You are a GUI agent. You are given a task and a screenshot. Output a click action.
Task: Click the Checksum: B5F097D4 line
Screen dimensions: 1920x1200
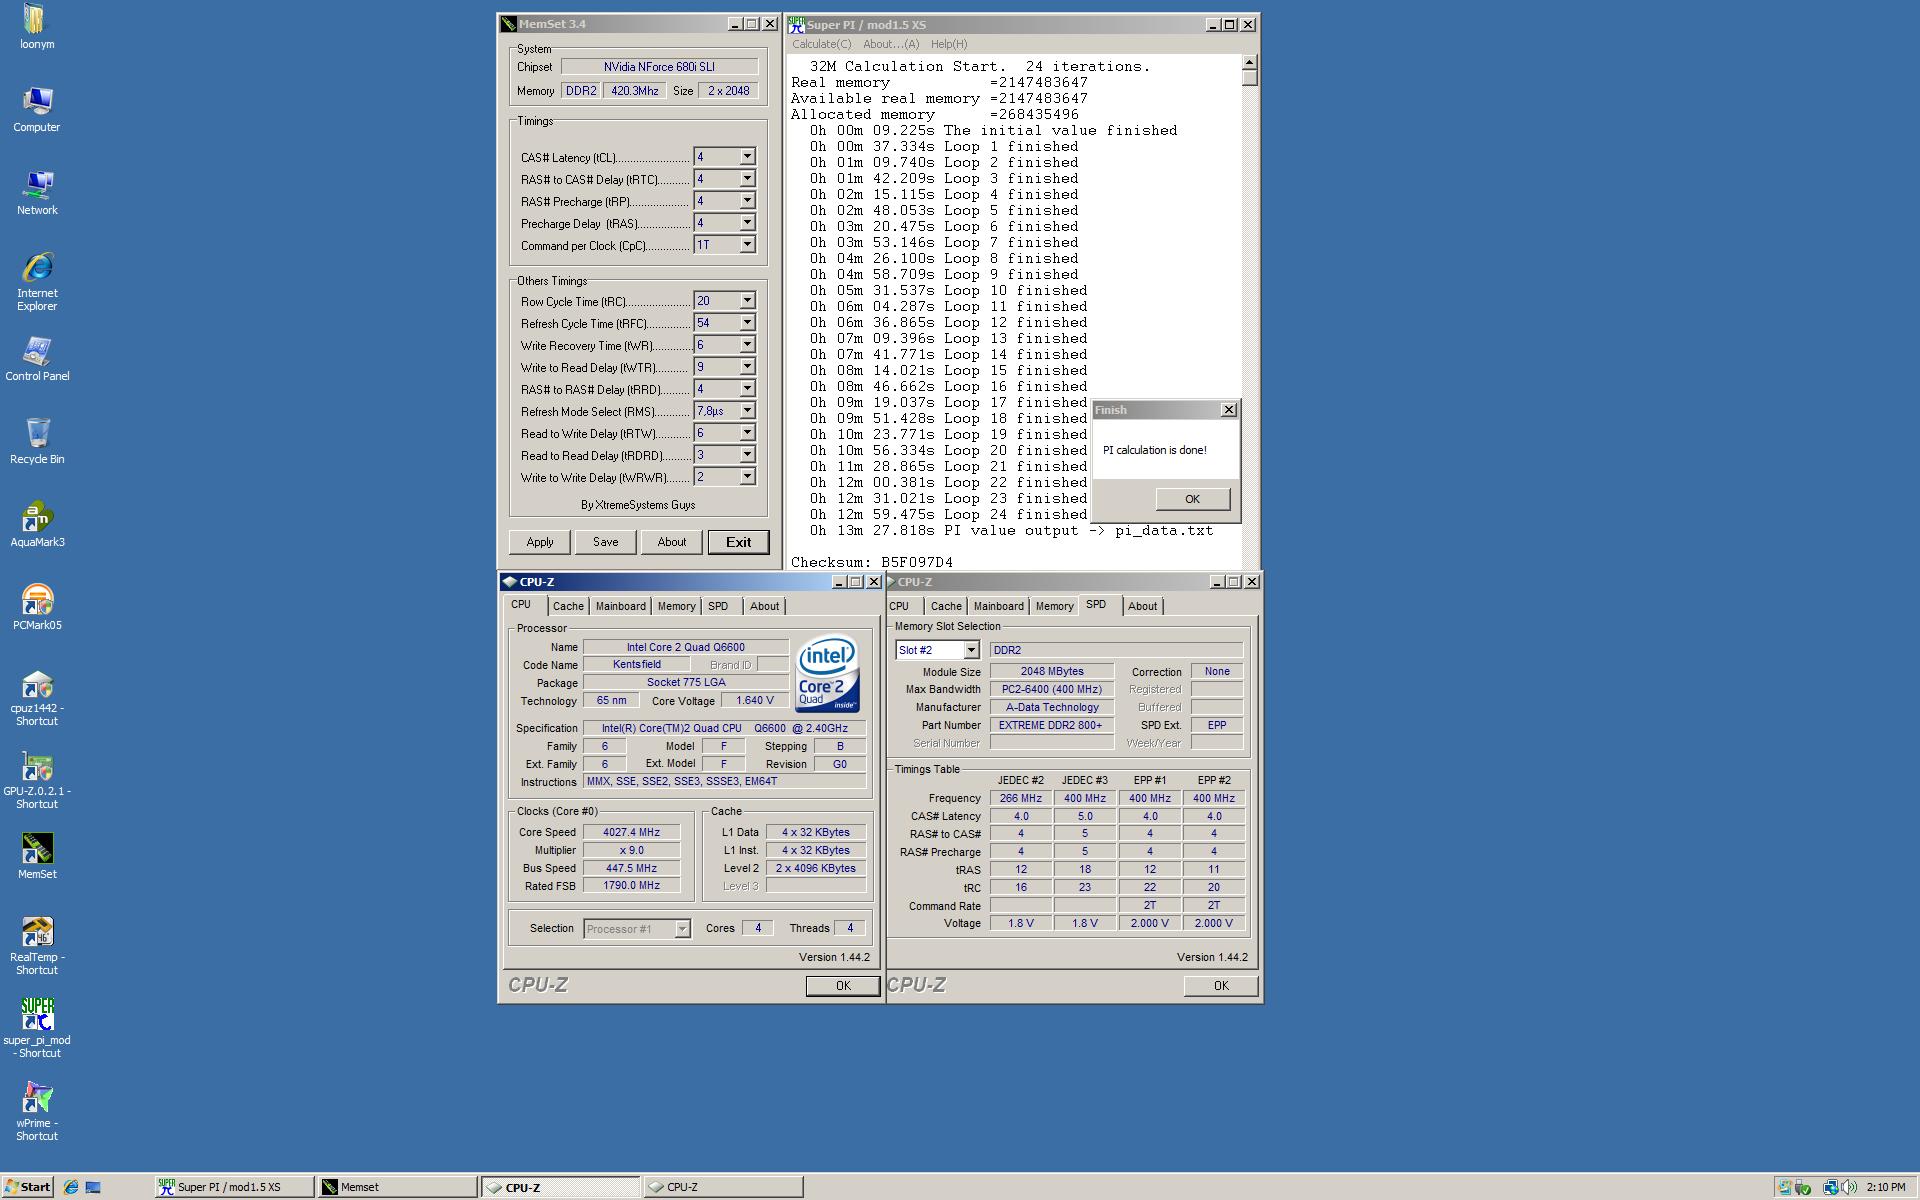click(872, 562)
